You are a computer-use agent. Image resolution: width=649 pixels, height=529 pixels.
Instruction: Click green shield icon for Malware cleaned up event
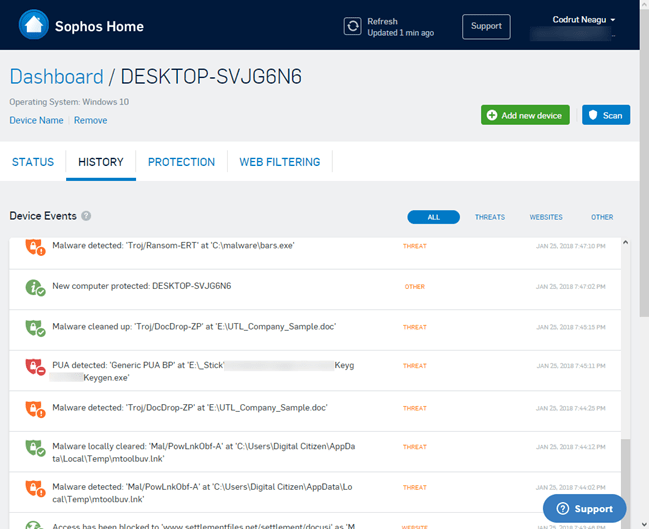click(x=35, y=327)
